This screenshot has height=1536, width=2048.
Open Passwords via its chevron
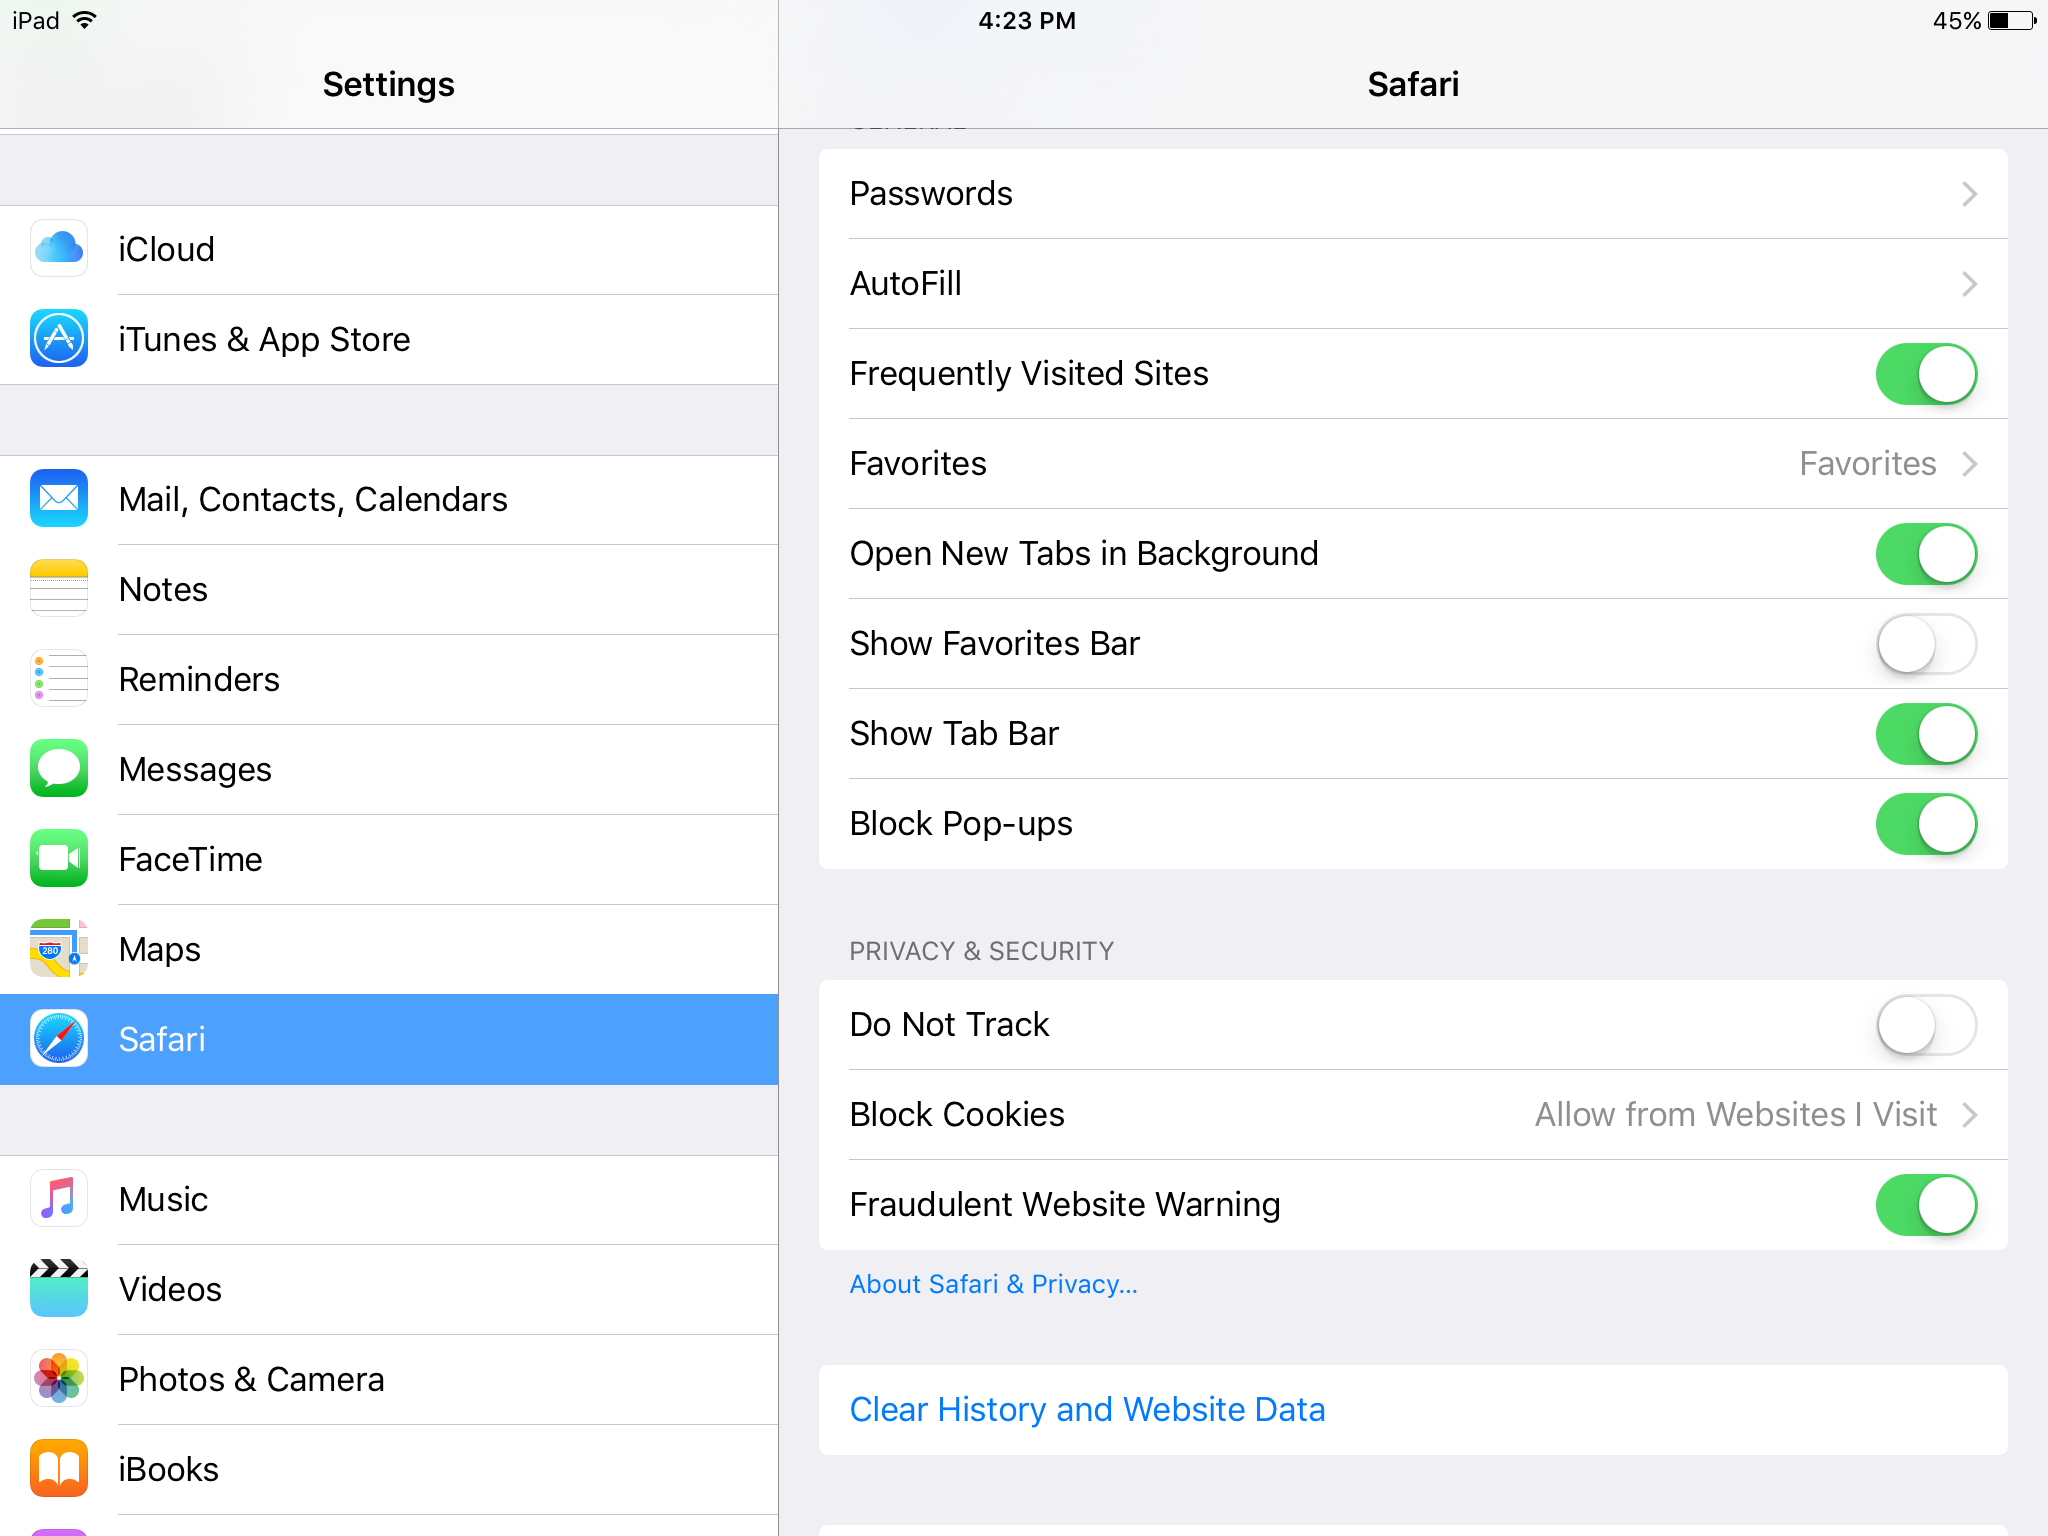(x=1969, y=194)
